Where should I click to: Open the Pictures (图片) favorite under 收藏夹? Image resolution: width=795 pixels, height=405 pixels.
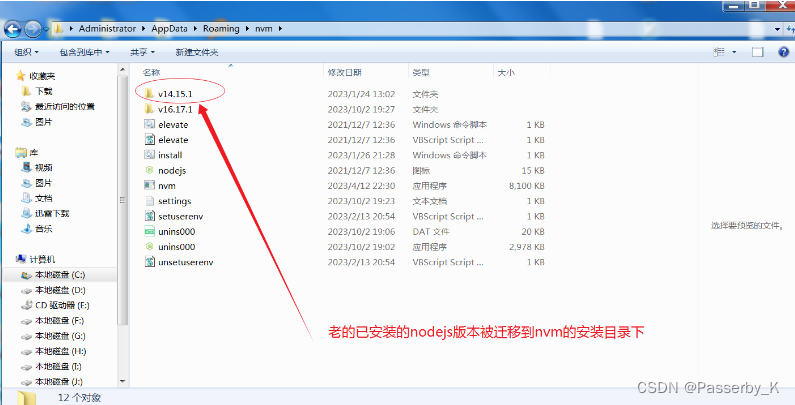[44, 122]
